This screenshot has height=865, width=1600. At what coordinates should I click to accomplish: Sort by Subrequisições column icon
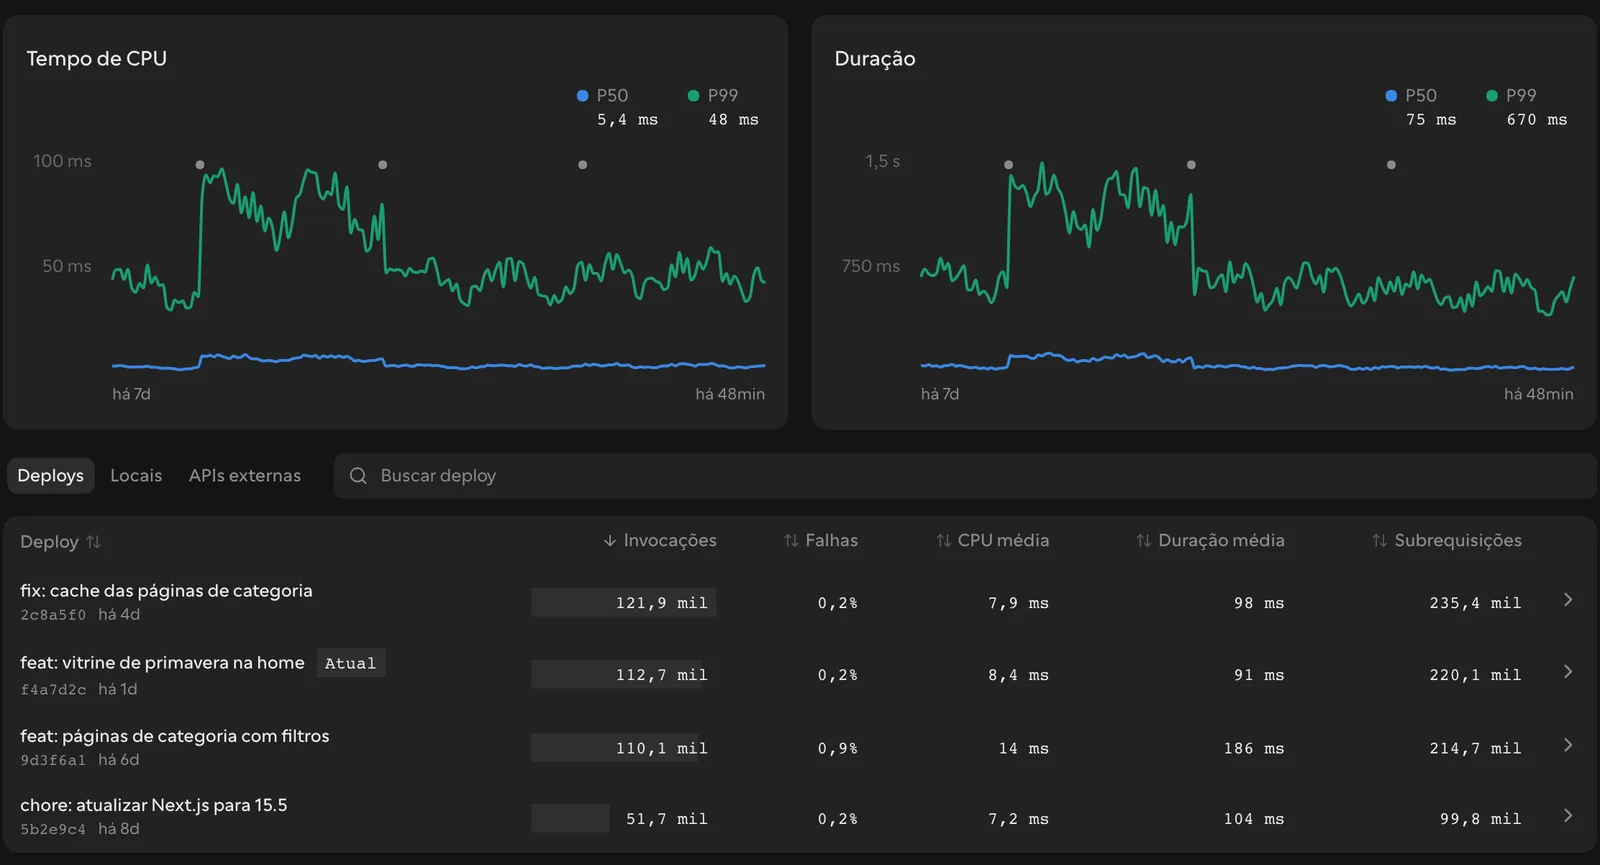point(1380,541)
